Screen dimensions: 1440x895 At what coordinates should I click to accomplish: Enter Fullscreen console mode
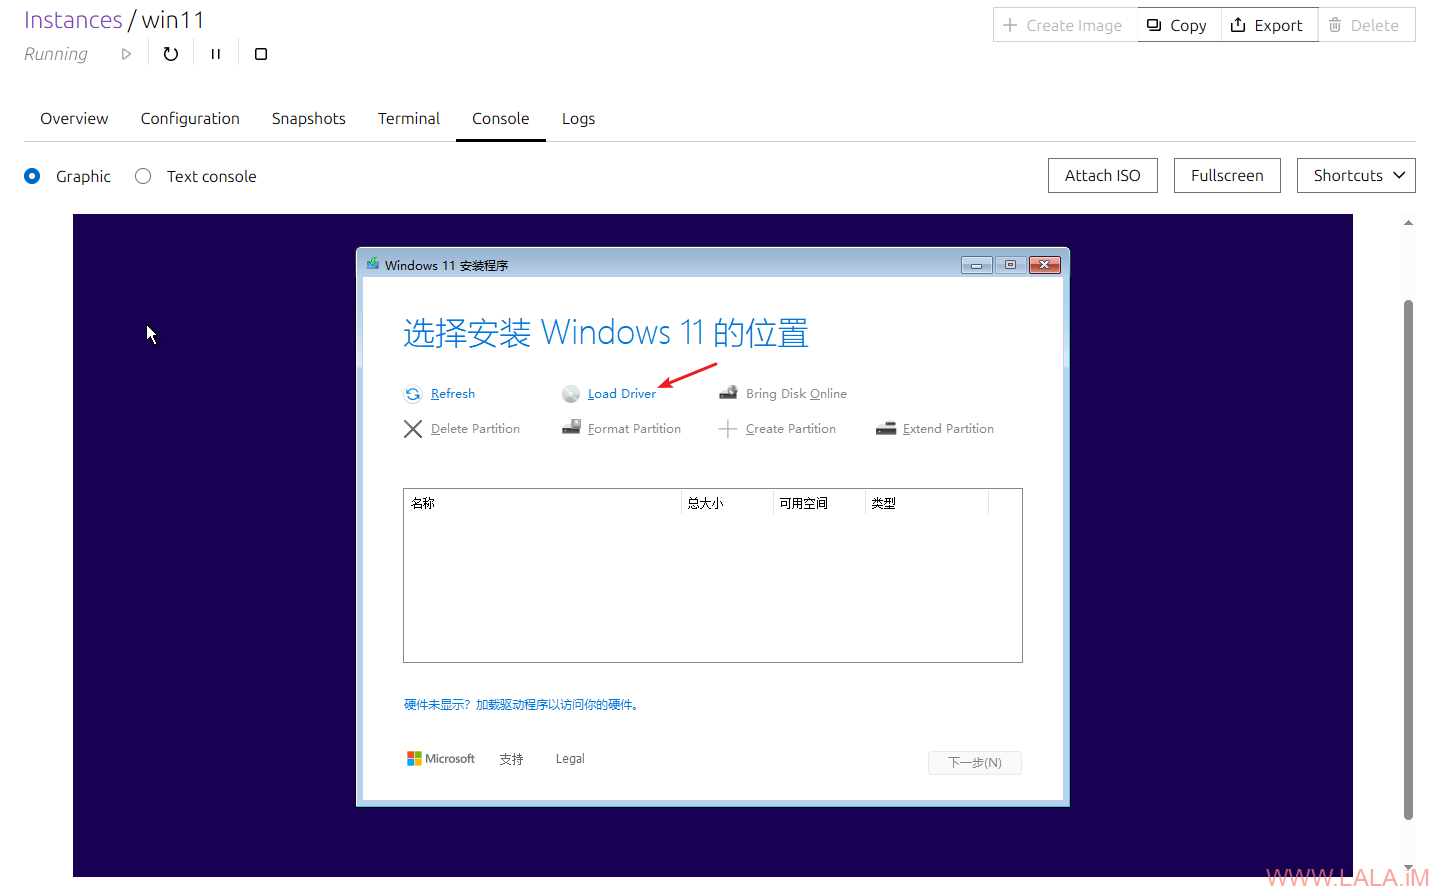[x=1227, y=175]
